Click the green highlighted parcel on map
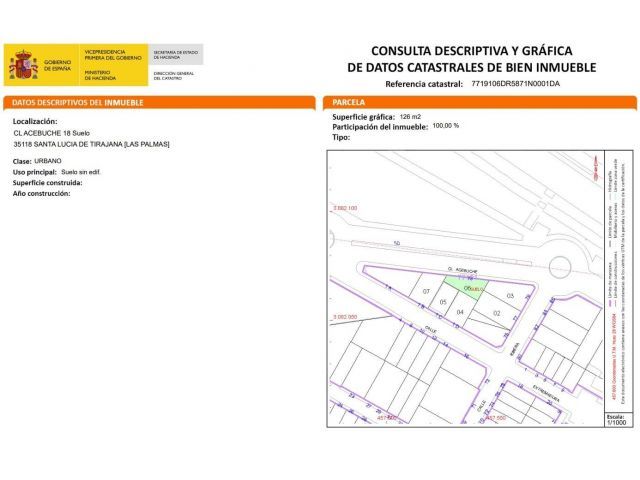Screen dimensions: 640x480 465,287
